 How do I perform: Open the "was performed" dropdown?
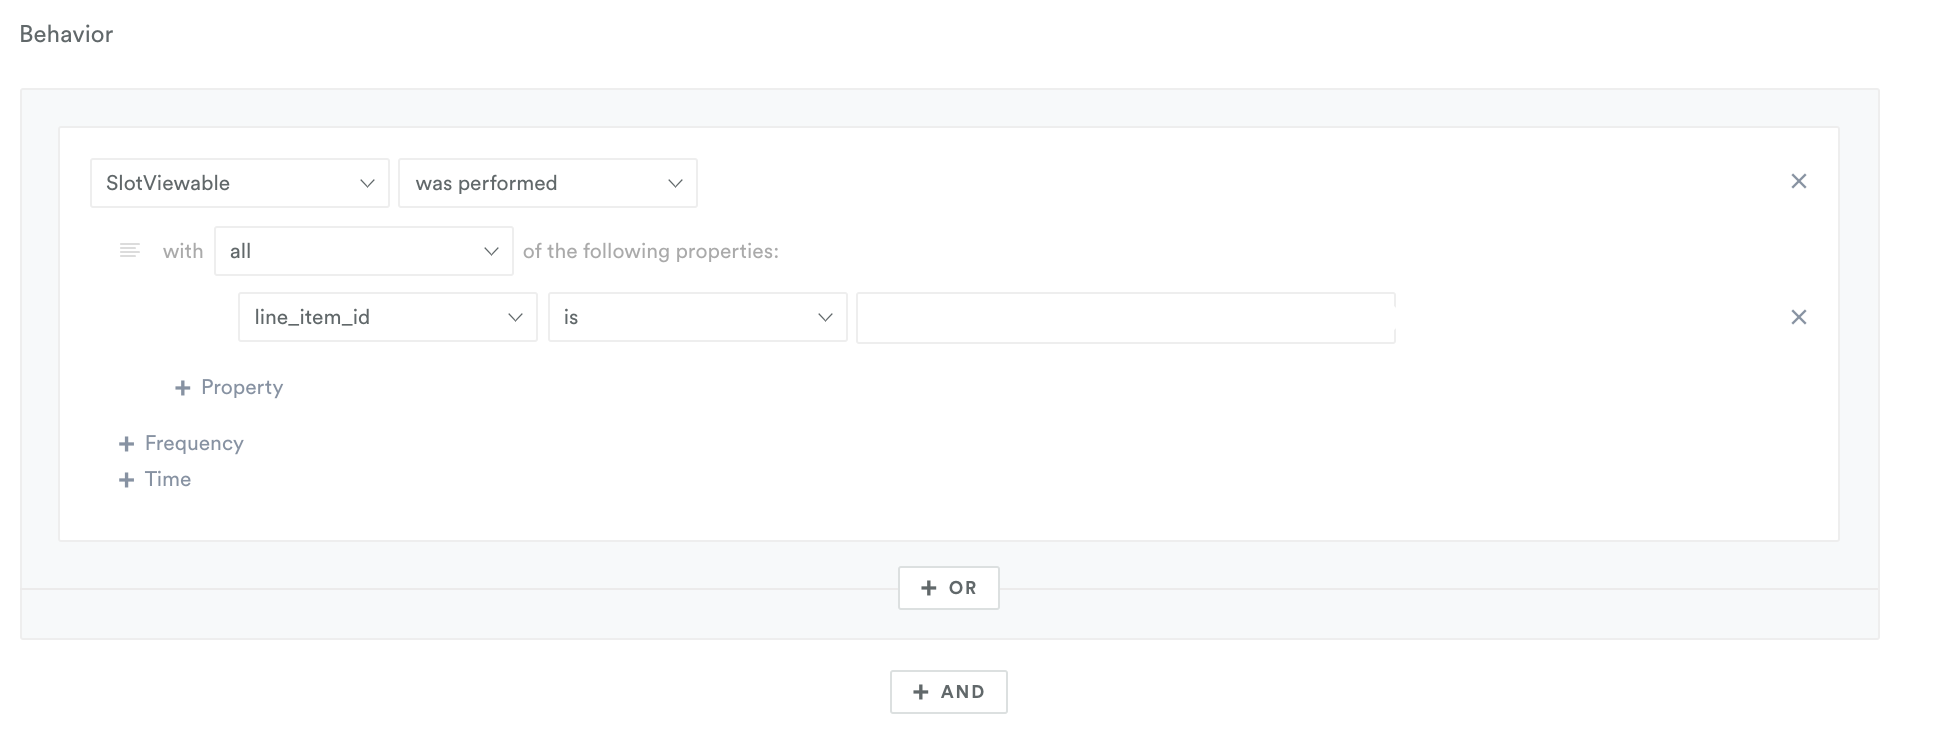pyautogui.click(x=548, y=183)
